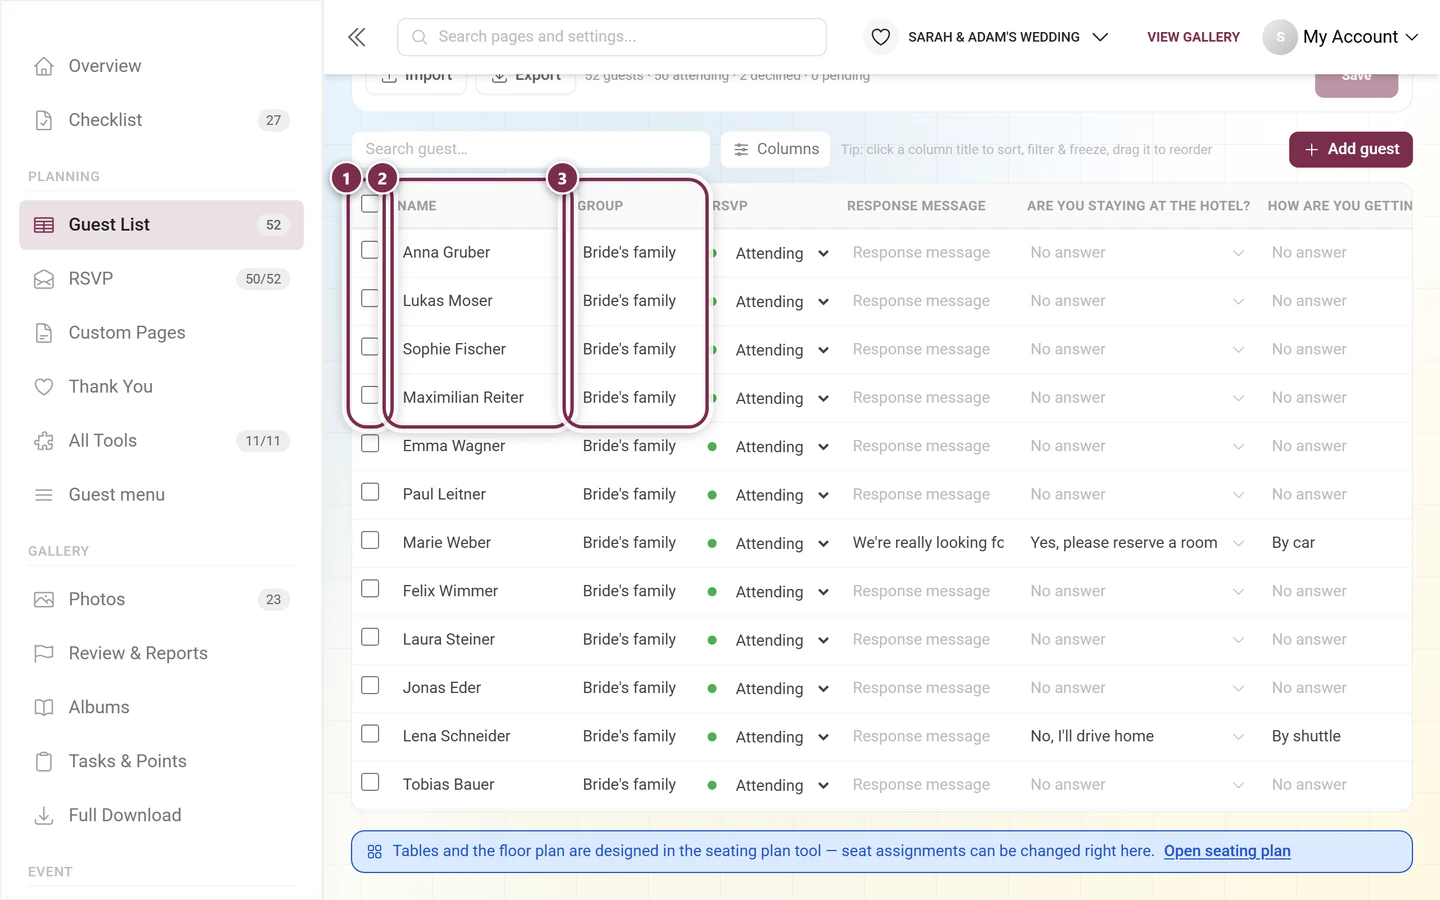Image resolution: width=1440 pixels, height=900 pixels.
Task: Check the box next to Paul Leitner
Action: pyautogui.click(x=370, y=492)
